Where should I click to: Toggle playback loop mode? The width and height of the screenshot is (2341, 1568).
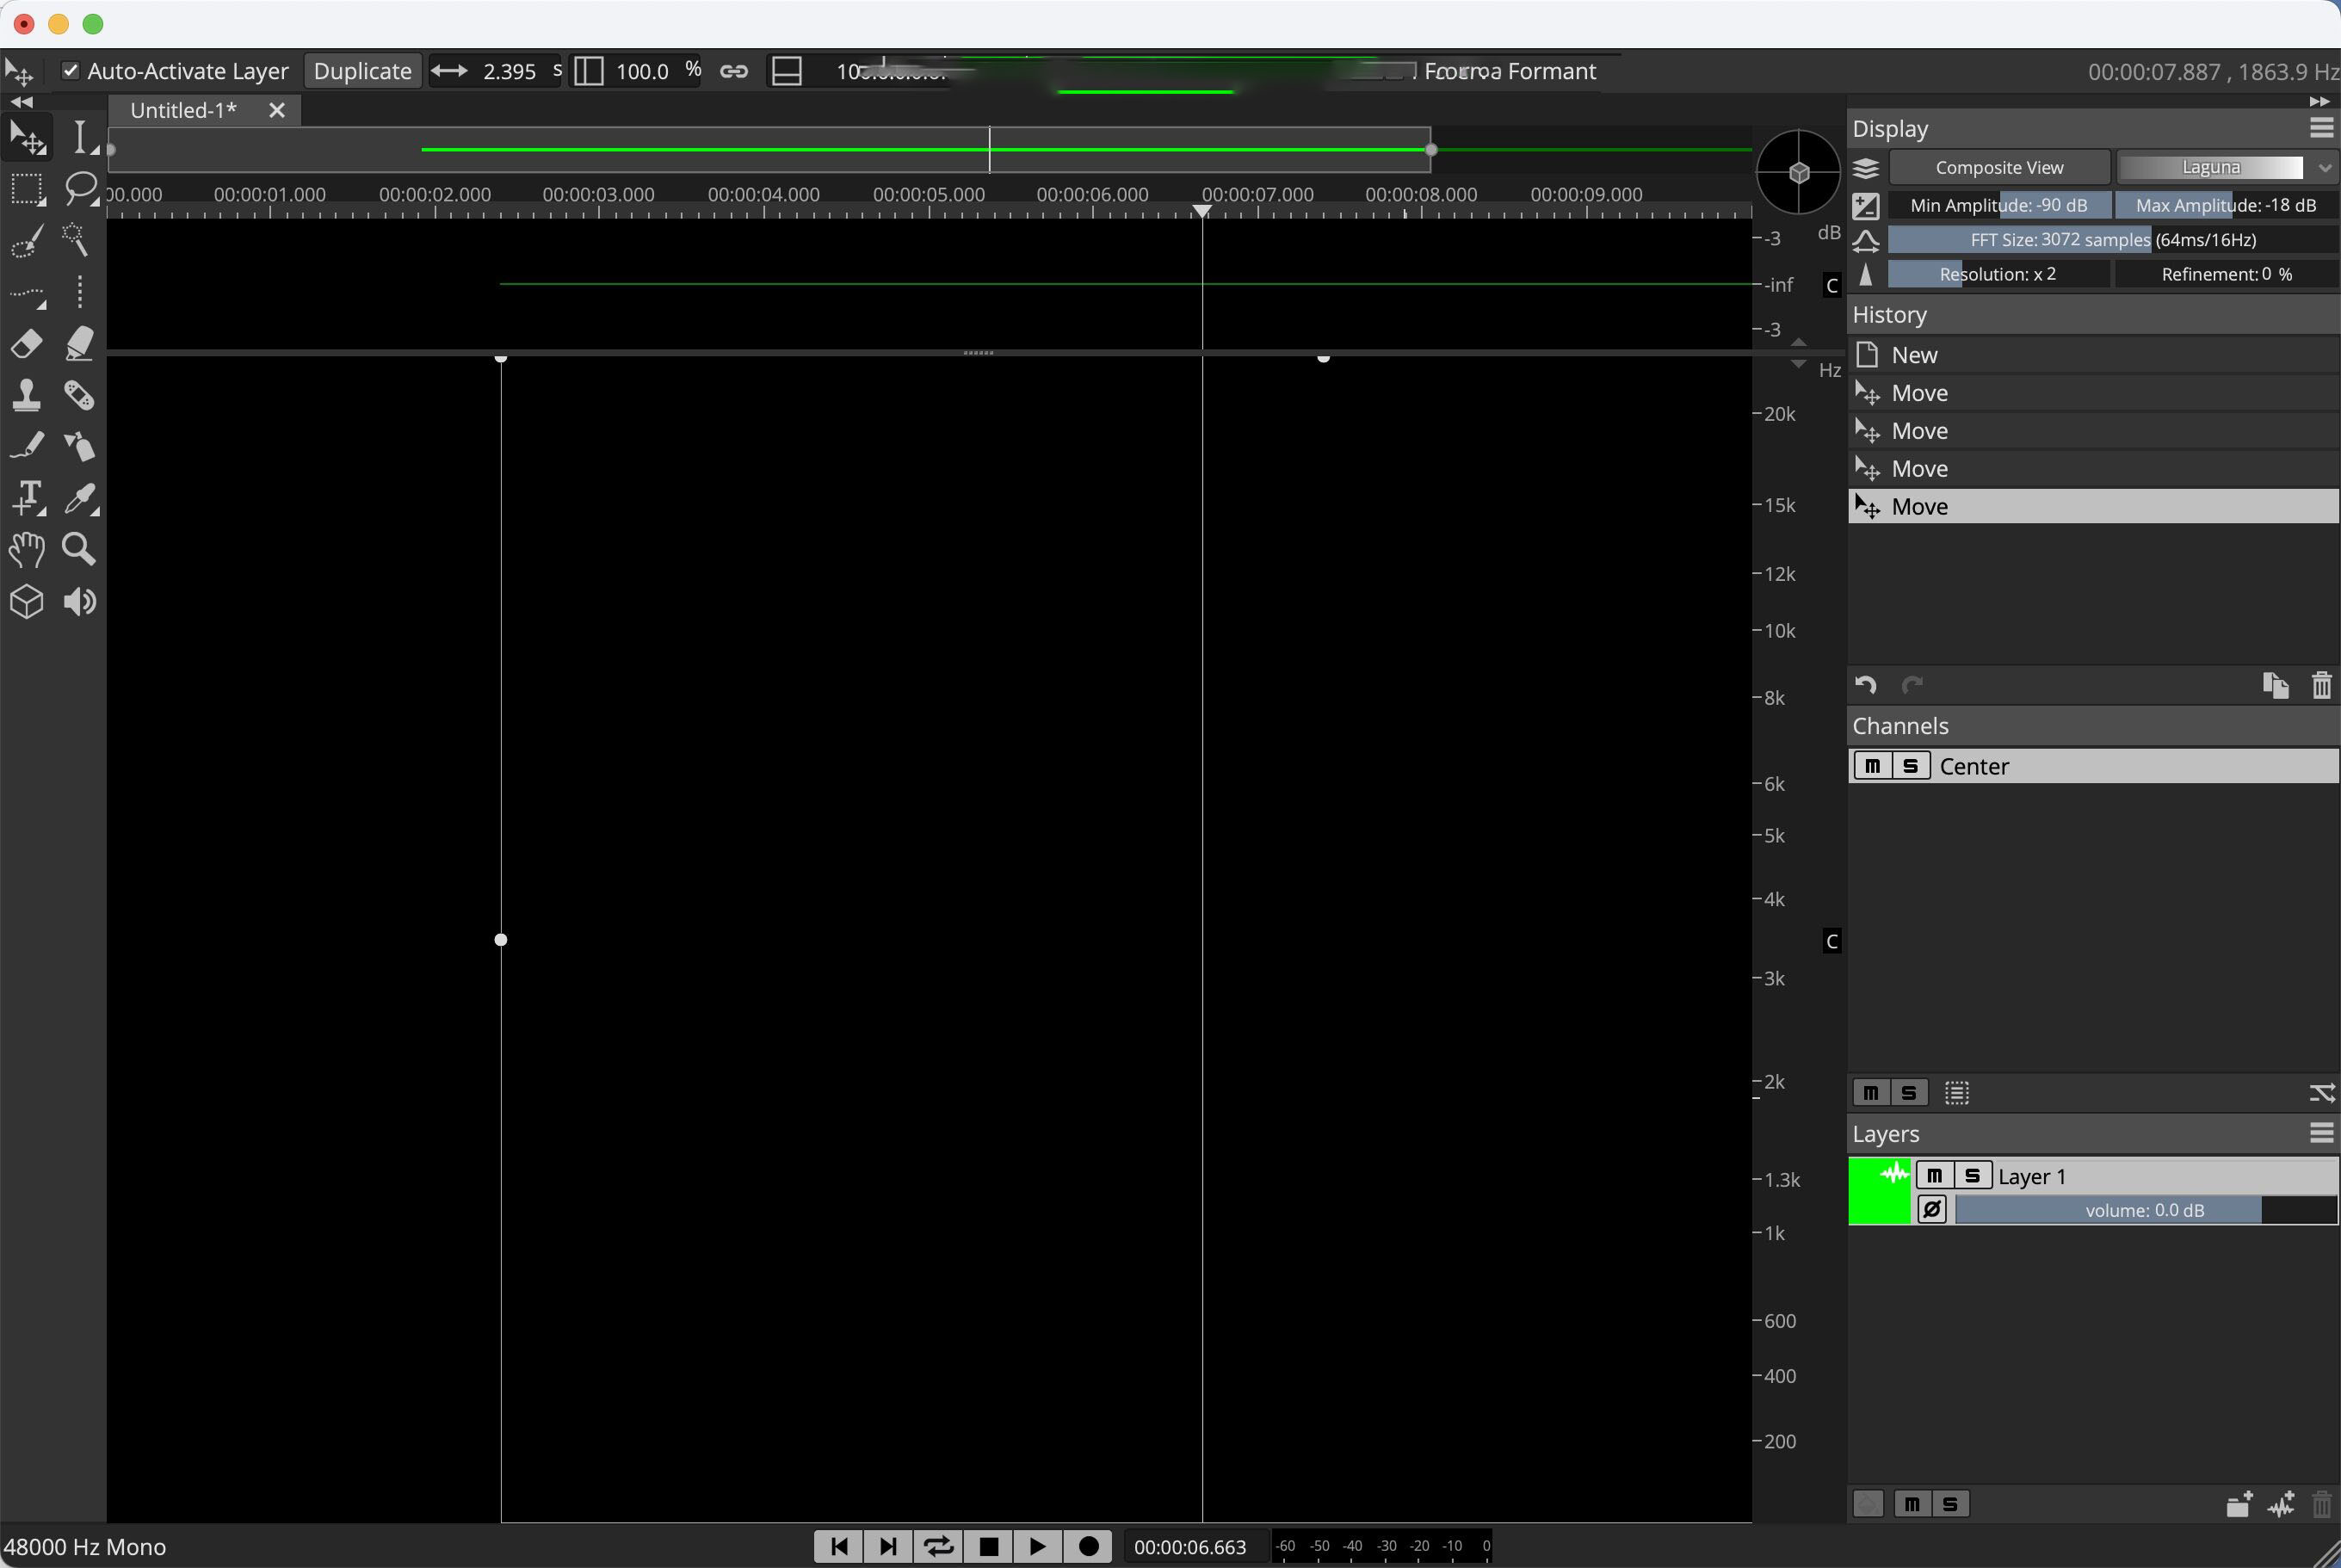pos(938,1547)
